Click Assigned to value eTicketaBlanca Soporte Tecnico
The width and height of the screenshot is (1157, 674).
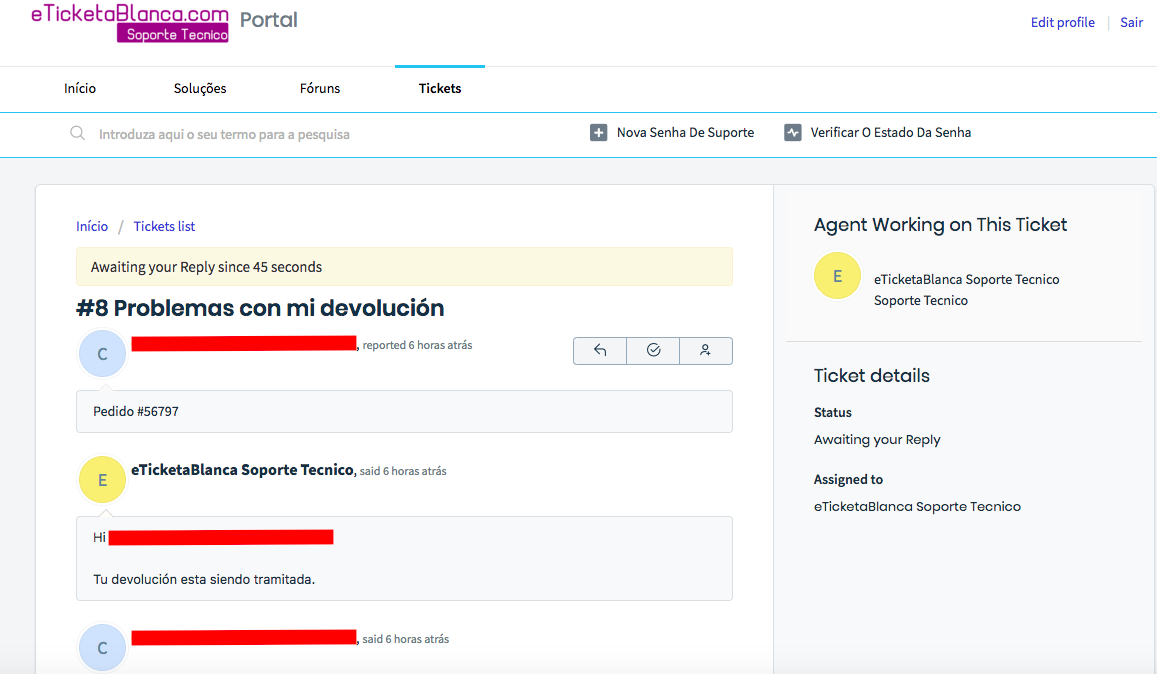(x=917, y=506)
